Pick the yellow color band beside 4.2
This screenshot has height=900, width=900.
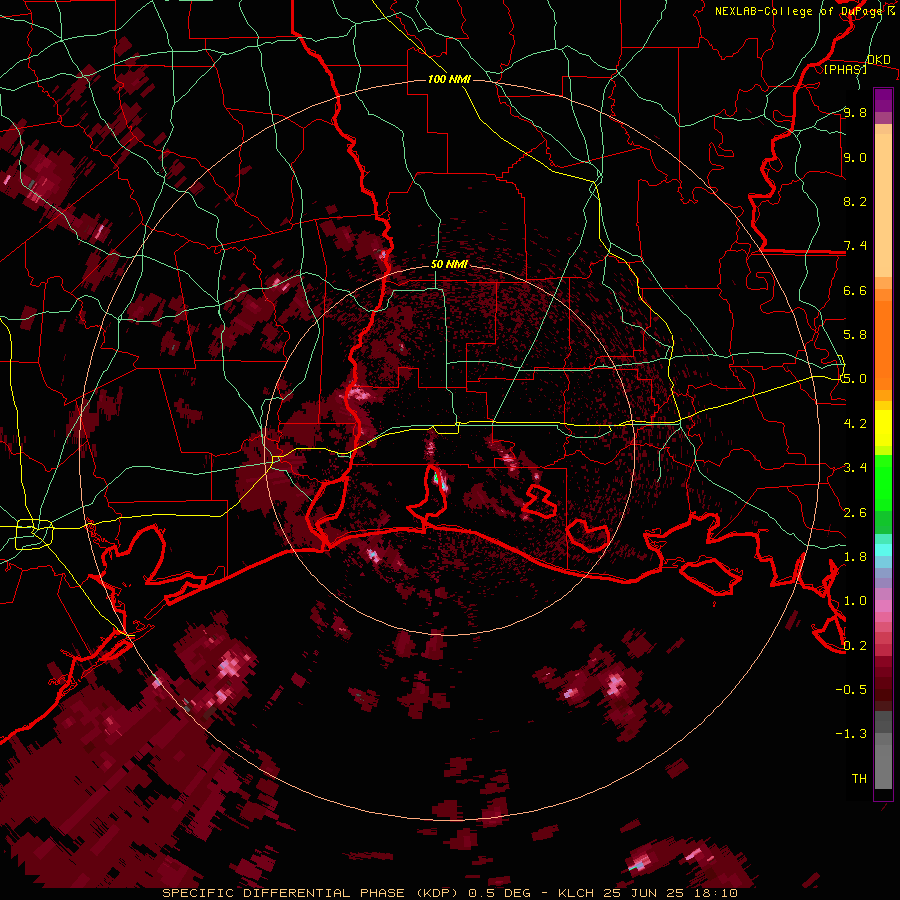(883, 428)
